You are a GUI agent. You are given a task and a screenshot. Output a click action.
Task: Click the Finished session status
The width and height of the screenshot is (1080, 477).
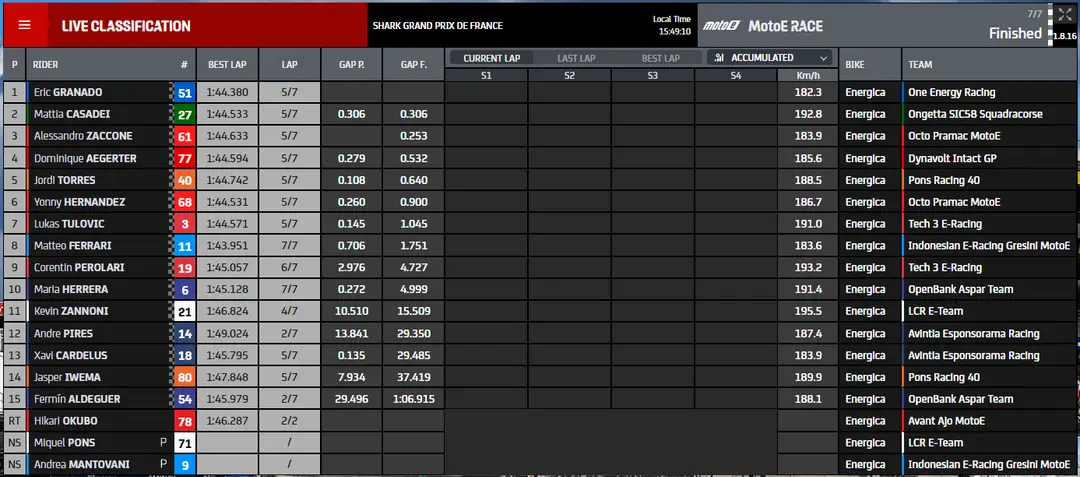(1015, 33)
